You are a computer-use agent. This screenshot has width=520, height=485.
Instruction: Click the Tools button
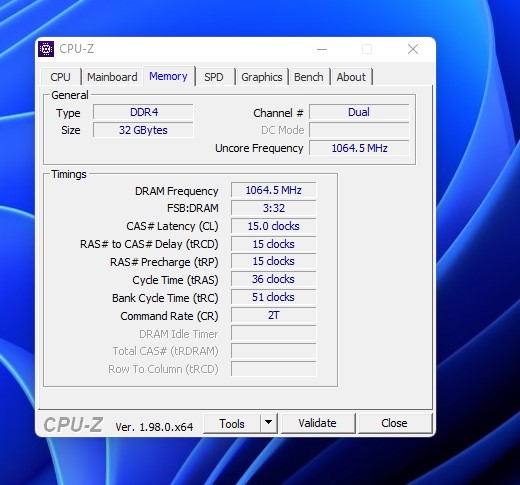click(x=232, y=424)
